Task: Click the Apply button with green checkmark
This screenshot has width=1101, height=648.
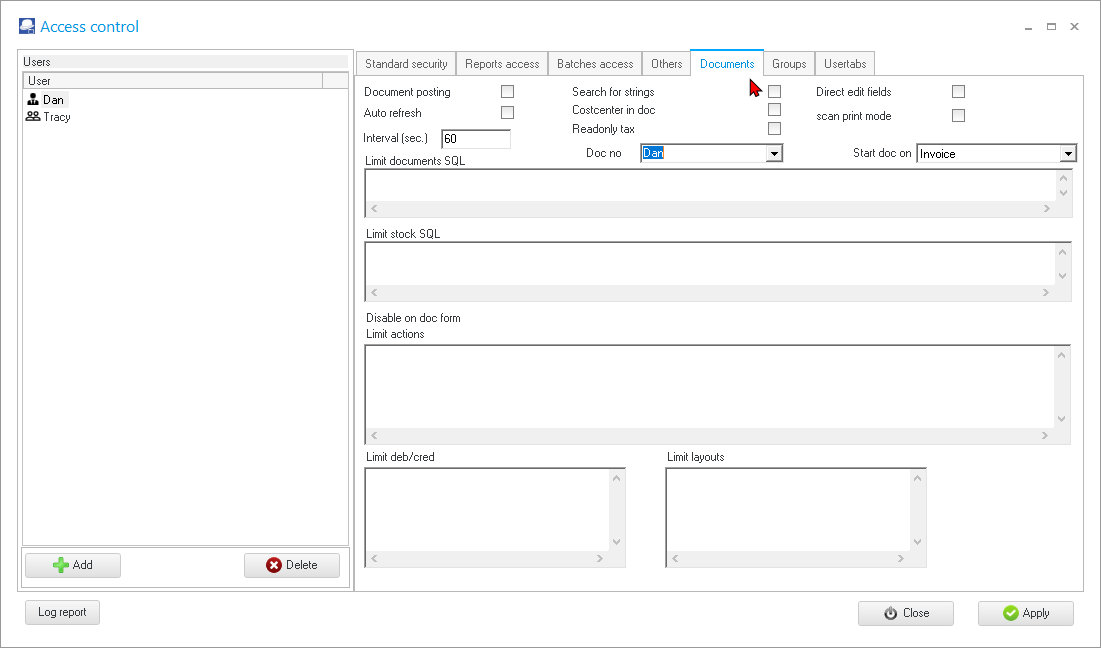Action: click(1025, 613)
